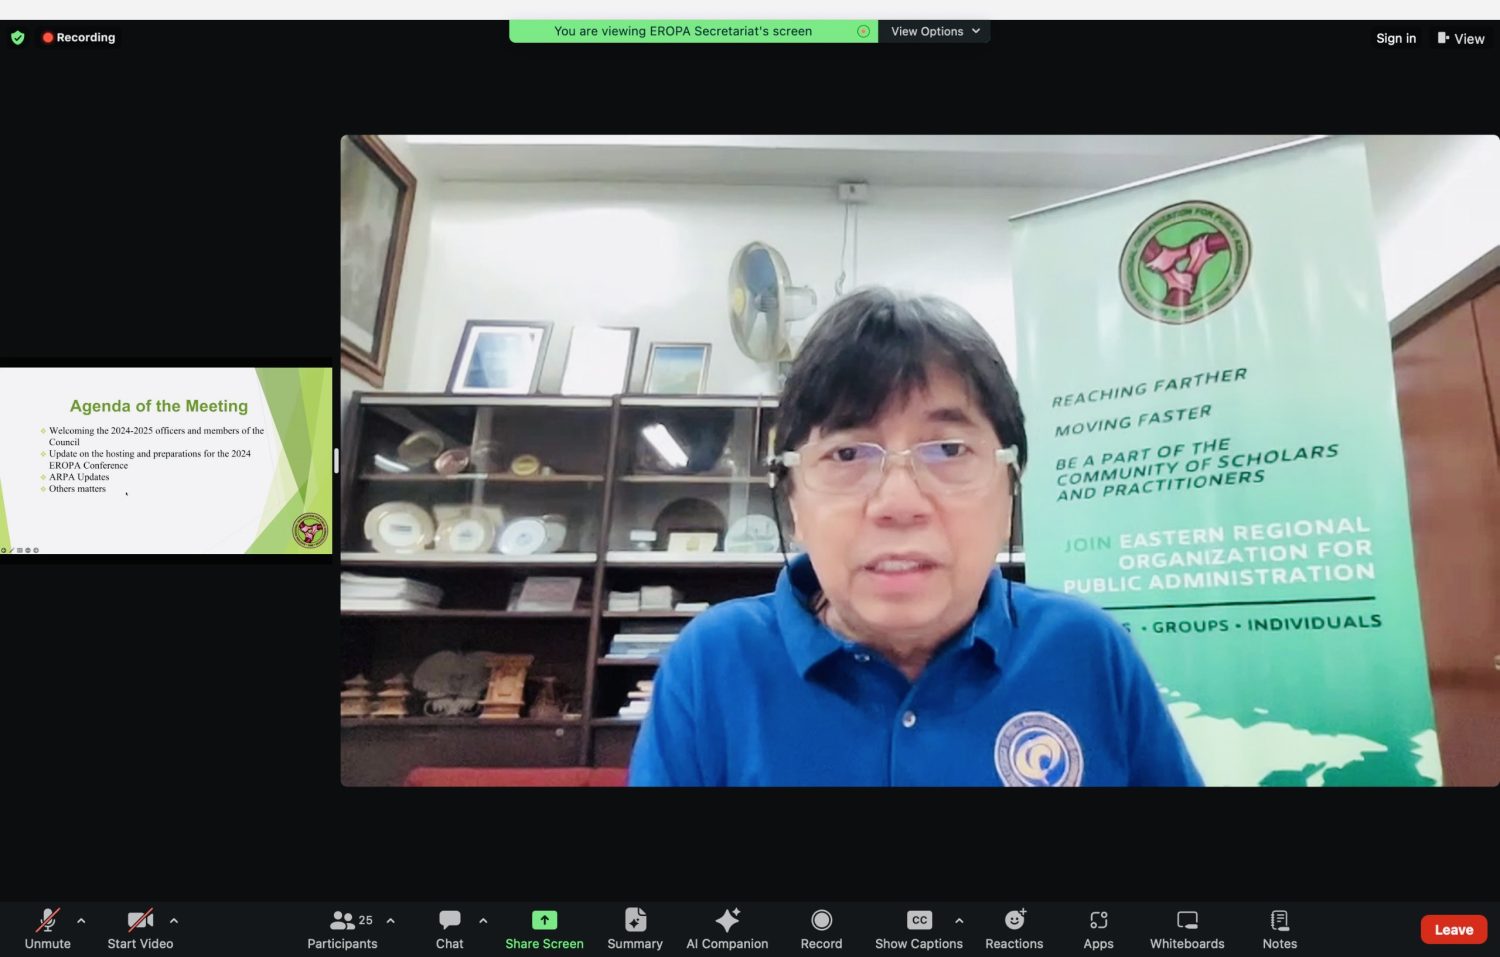Click the speaker's video tile
The image size is (1500, 957).
tap(920, 460)
